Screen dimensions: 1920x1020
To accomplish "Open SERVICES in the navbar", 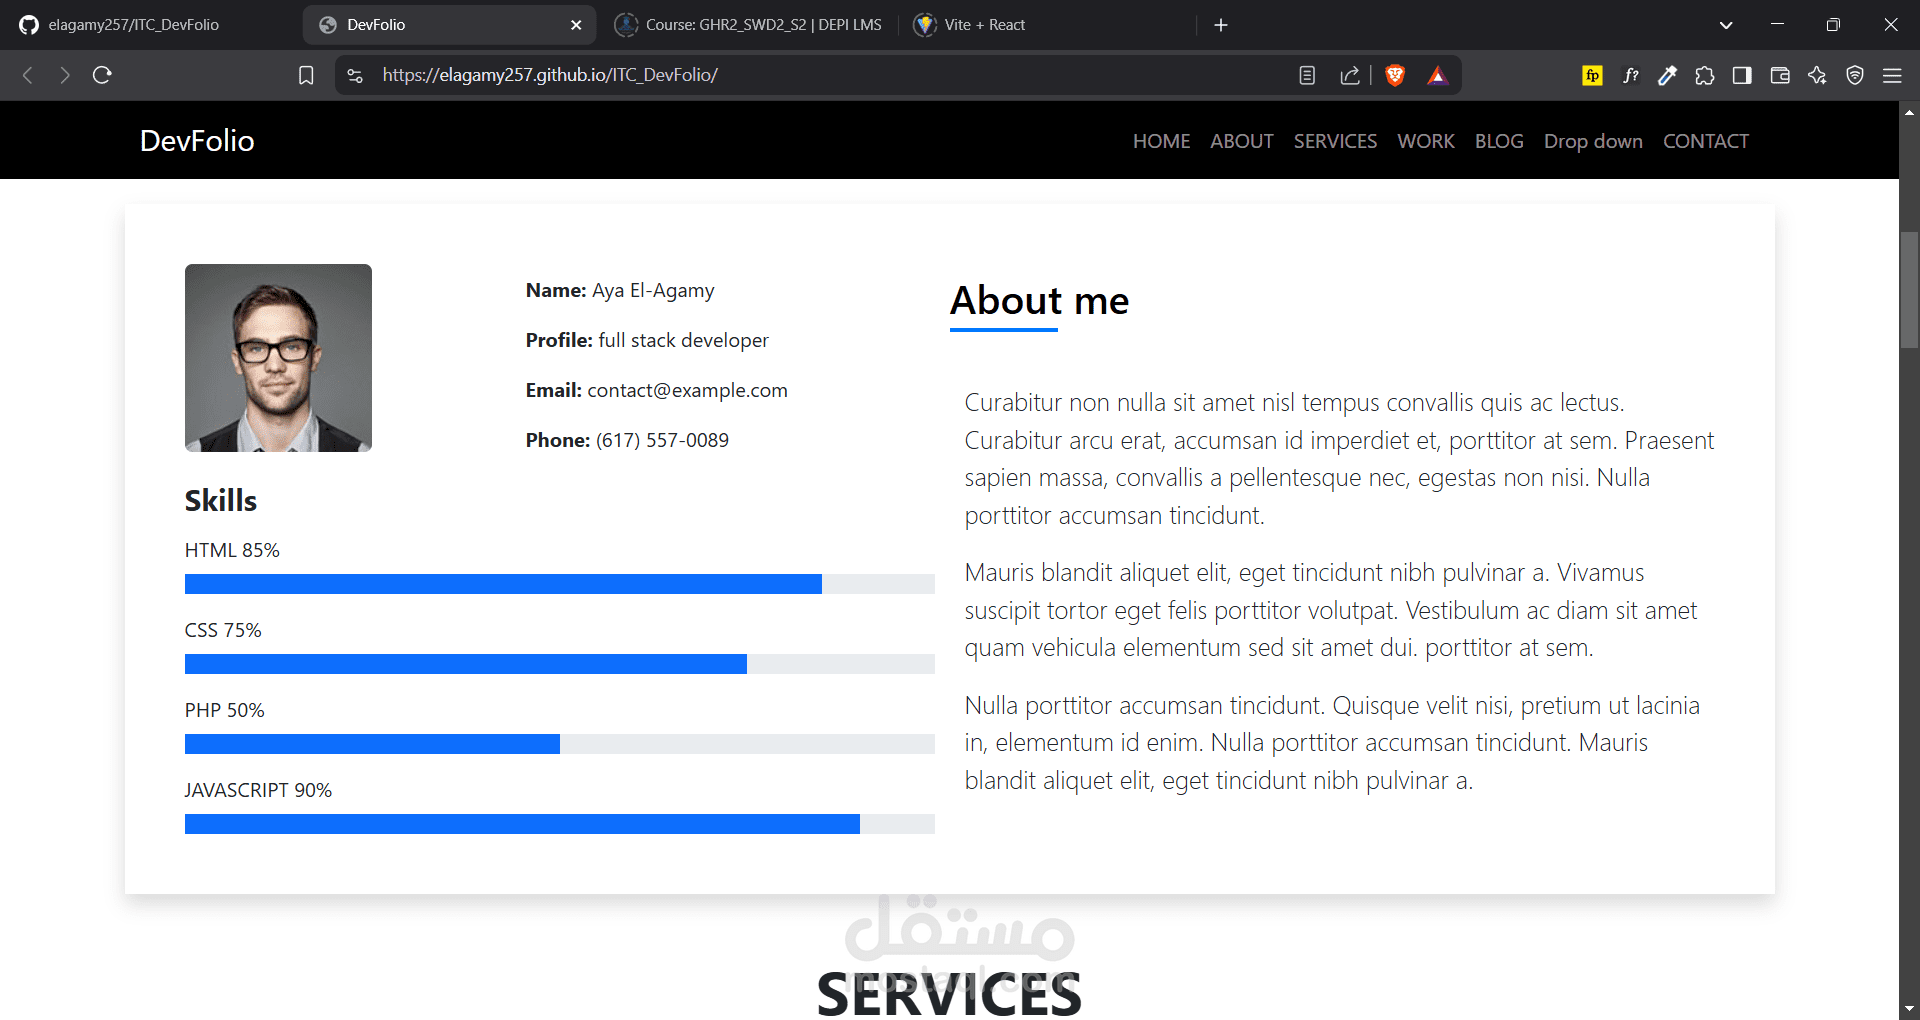I will point(1335,141).
